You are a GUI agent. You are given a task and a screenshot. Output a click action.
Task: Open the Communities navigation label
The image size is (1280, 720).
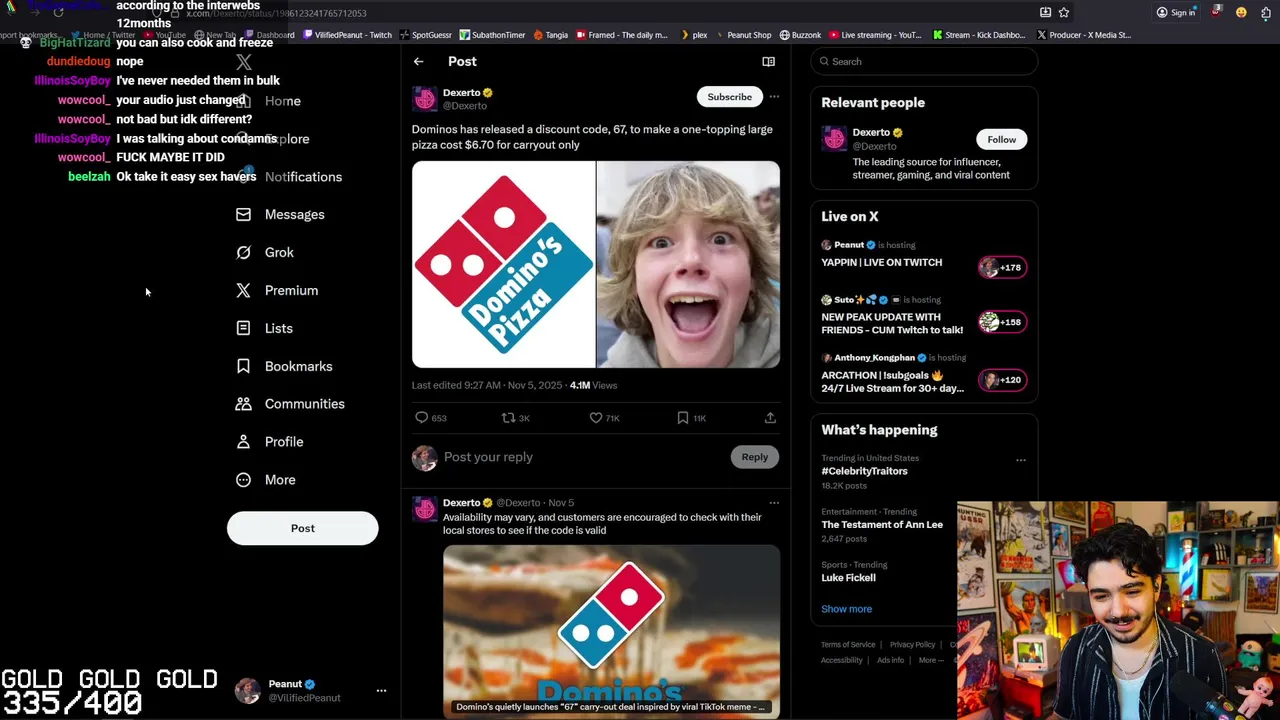coord(304,404)
